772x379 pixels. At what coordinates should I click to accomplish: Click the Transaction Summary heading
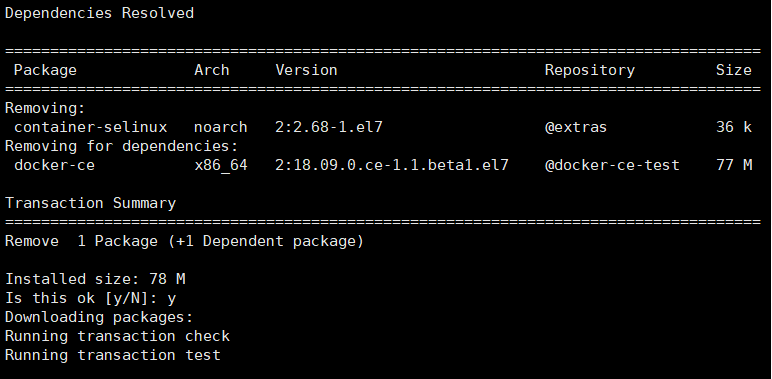(x=91, y=203)
